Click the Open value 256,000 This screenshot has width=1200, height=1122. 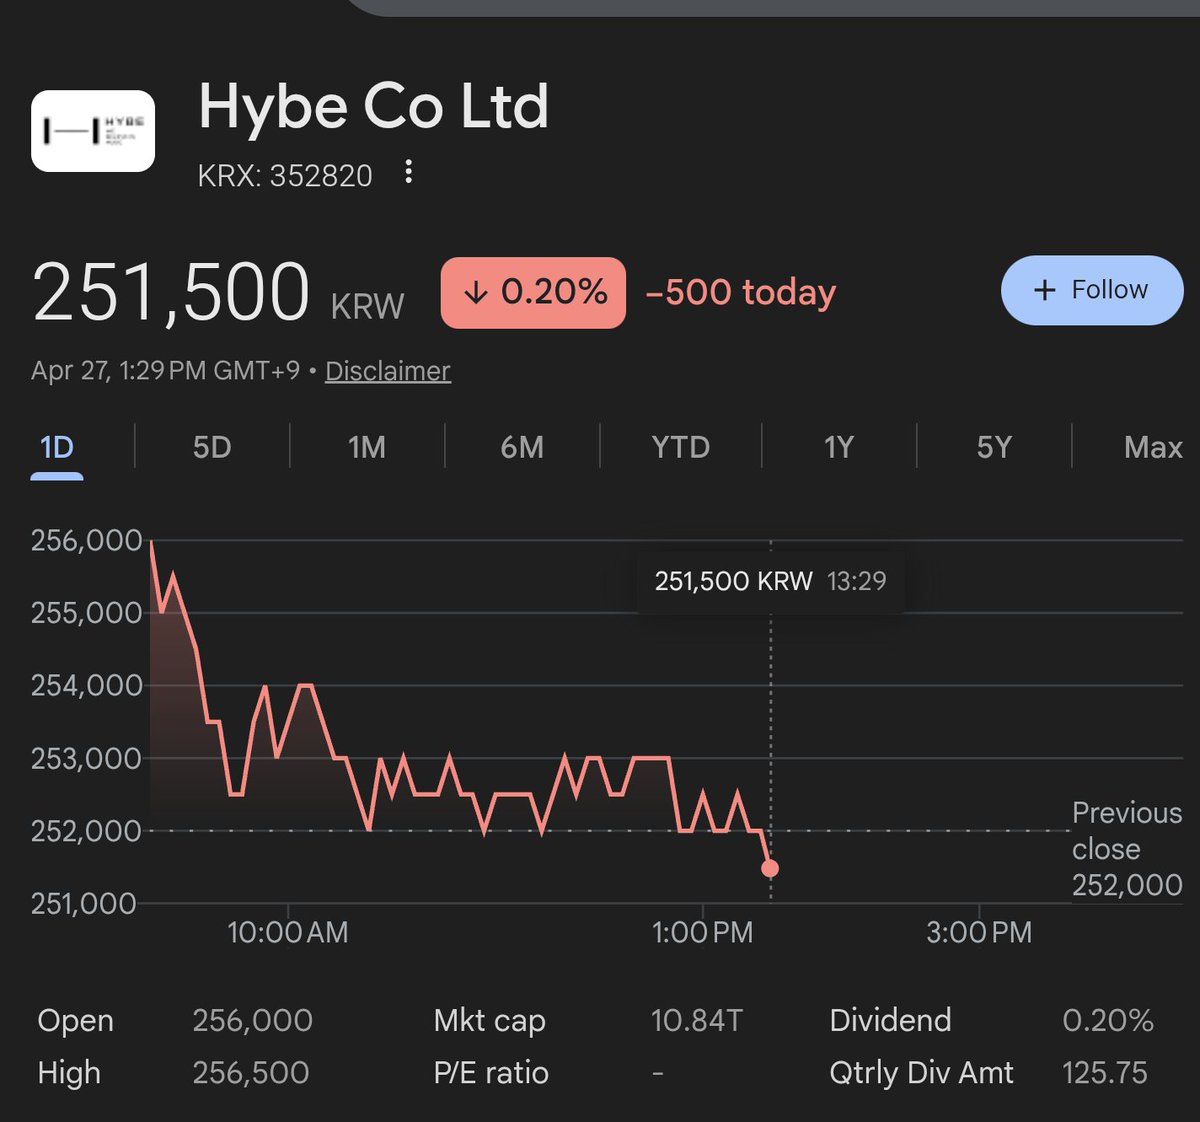pos(252,1021)
